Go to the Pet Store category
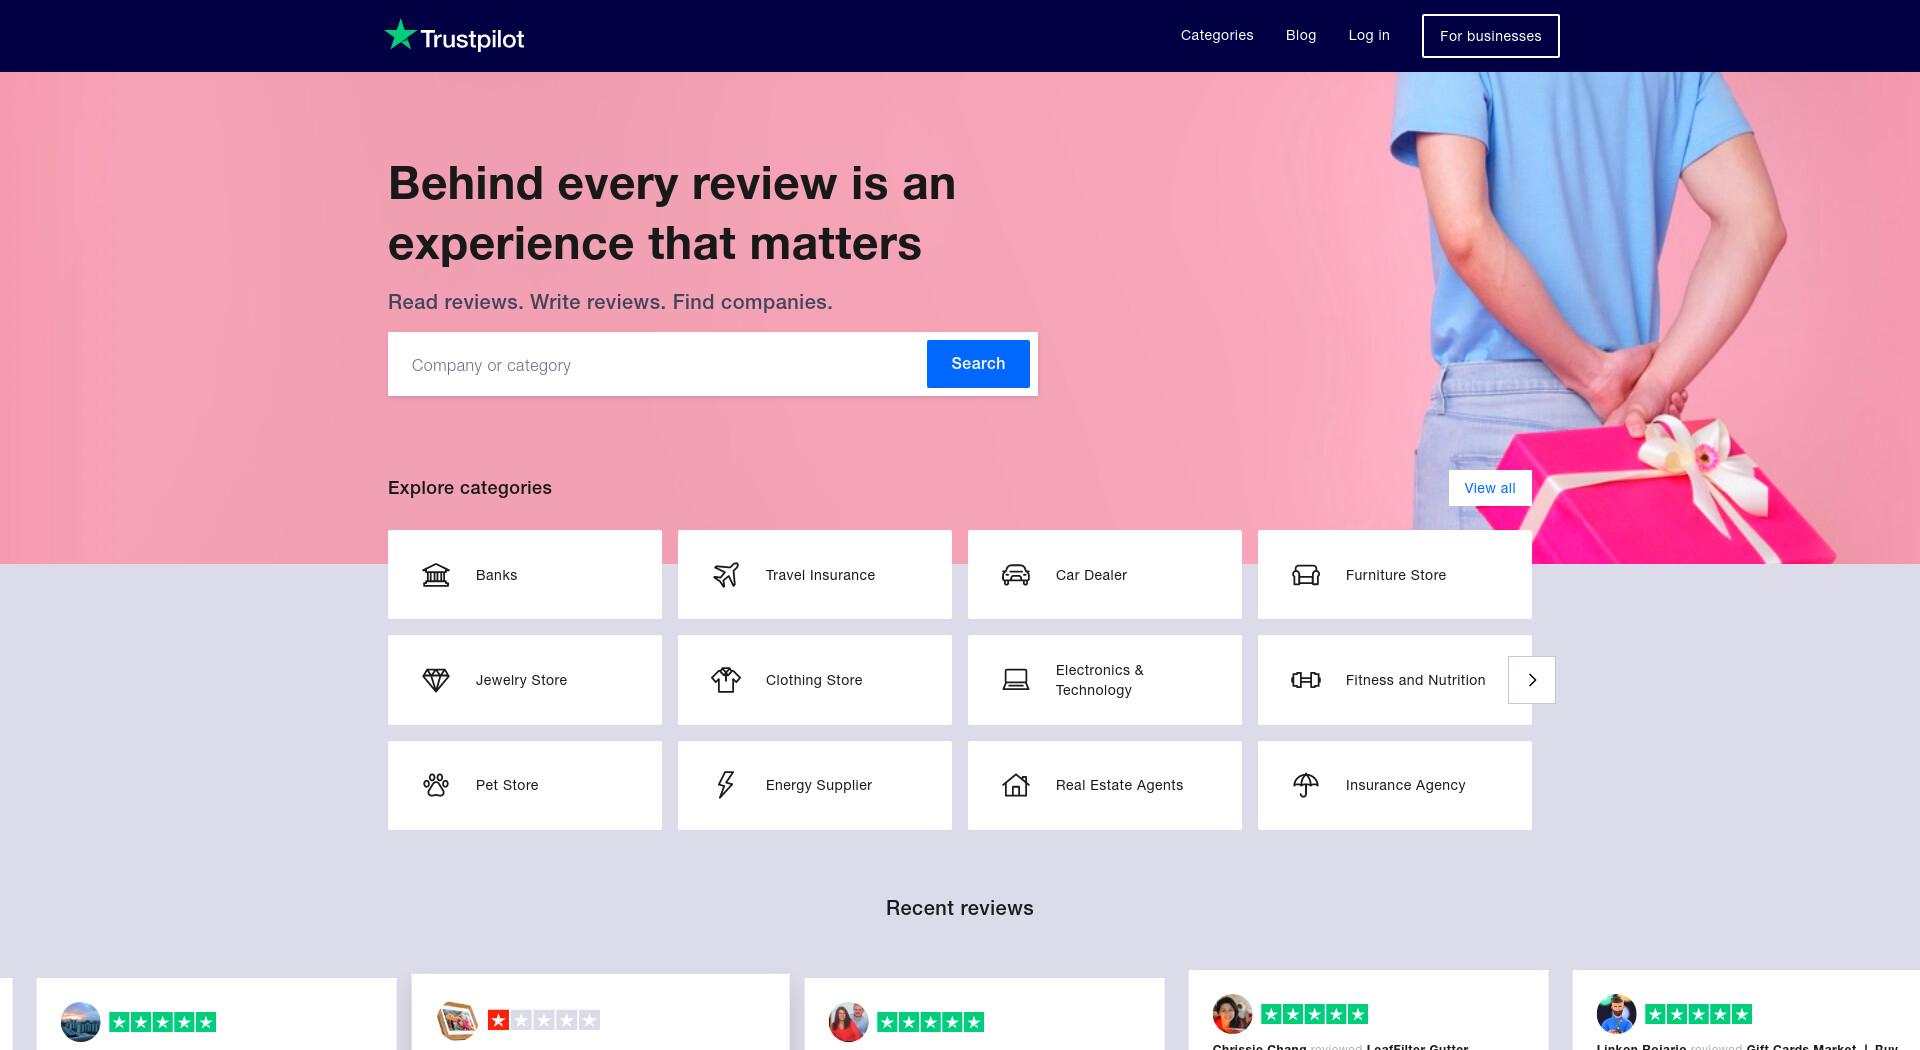 (525, 785)
